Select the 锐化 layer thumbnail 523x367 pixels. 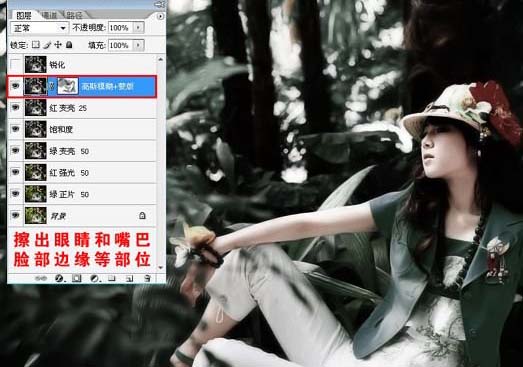pyautogui.click(x=35, y=64)
